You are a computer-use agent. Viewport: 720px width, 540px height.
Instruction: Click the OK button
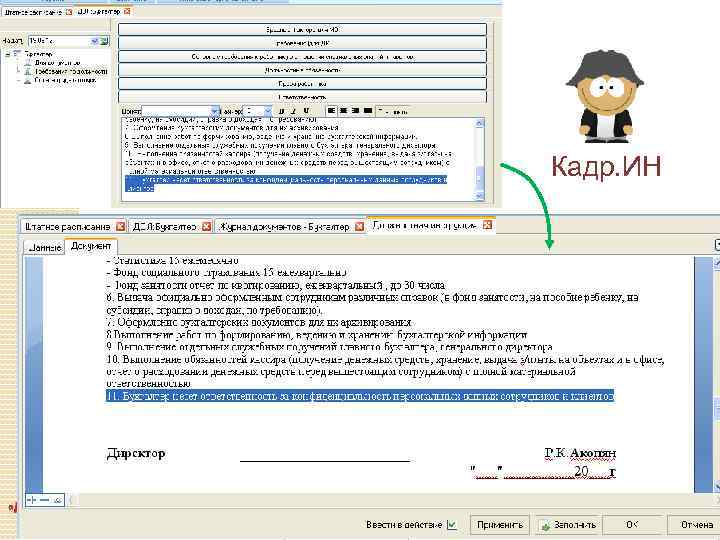(x=632, y=525)
